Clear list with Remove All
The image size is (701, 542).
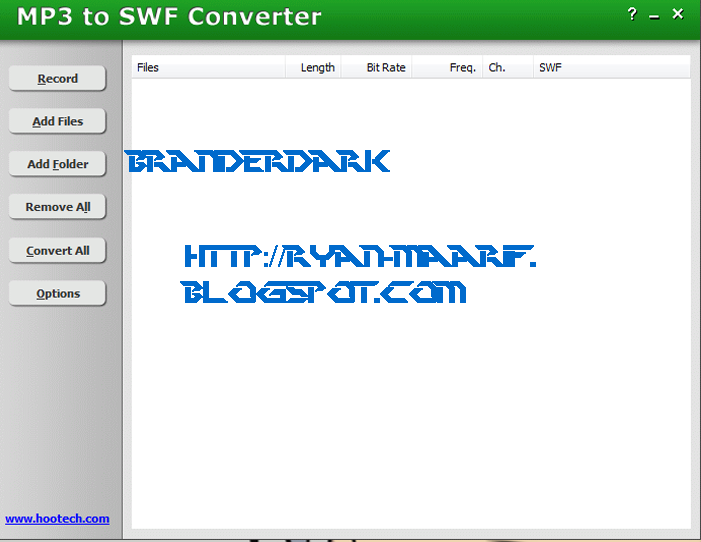click(x=57, y=207)
